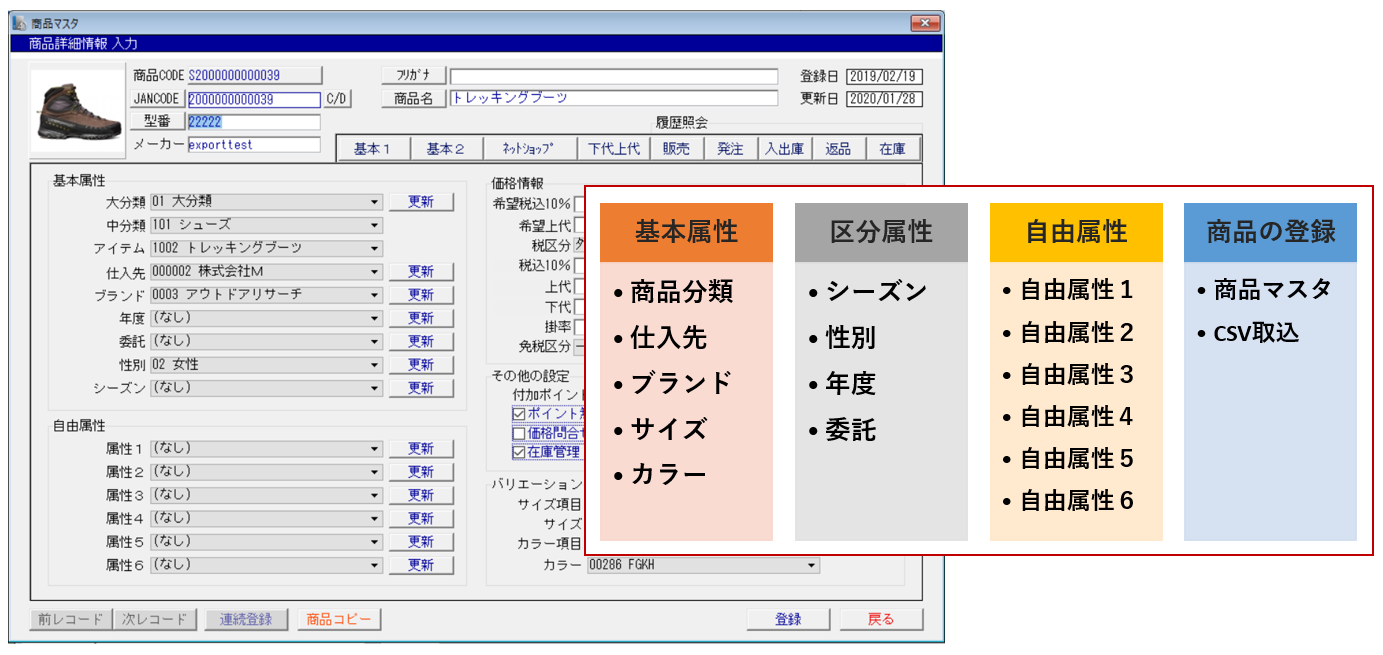1383x655 pixels.
Task: Click the 登録 button to register
Action: pyautogui.click(x=787, y=619)
